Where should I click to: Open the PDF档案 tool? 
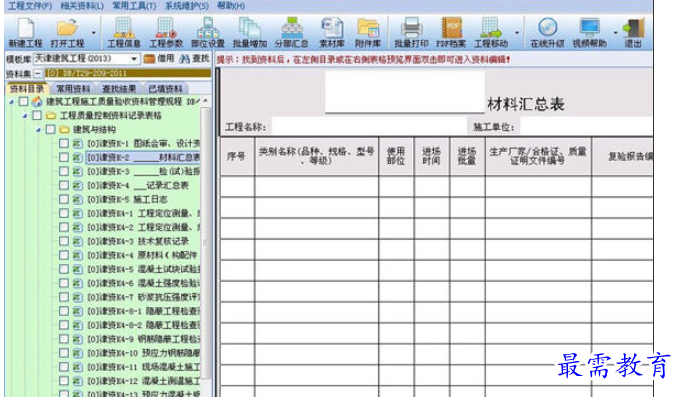(x=451, y=33)
